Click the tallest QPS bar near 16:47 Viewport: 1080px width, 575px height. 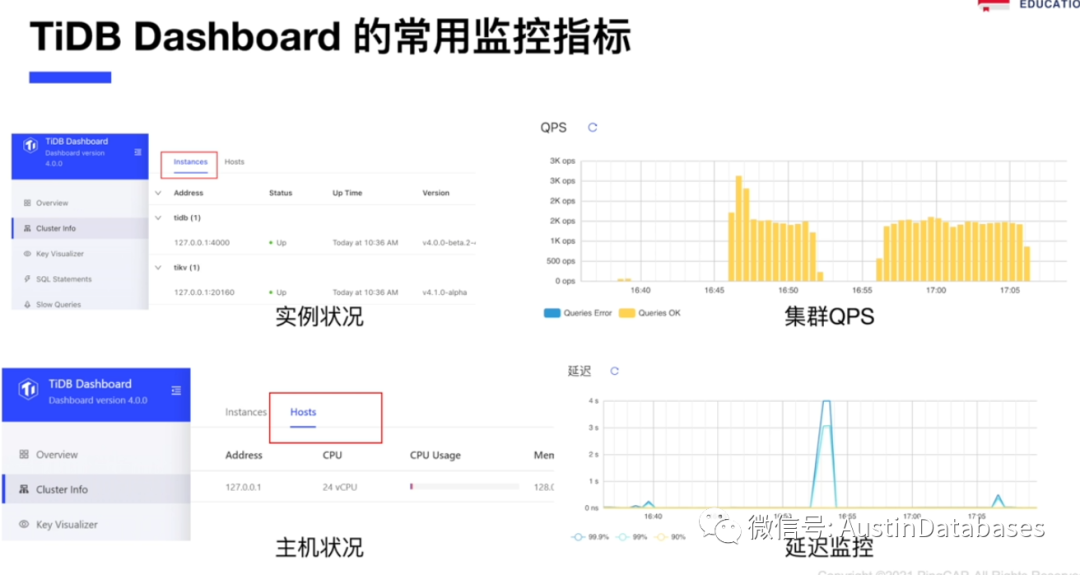[x=739, y=228]
